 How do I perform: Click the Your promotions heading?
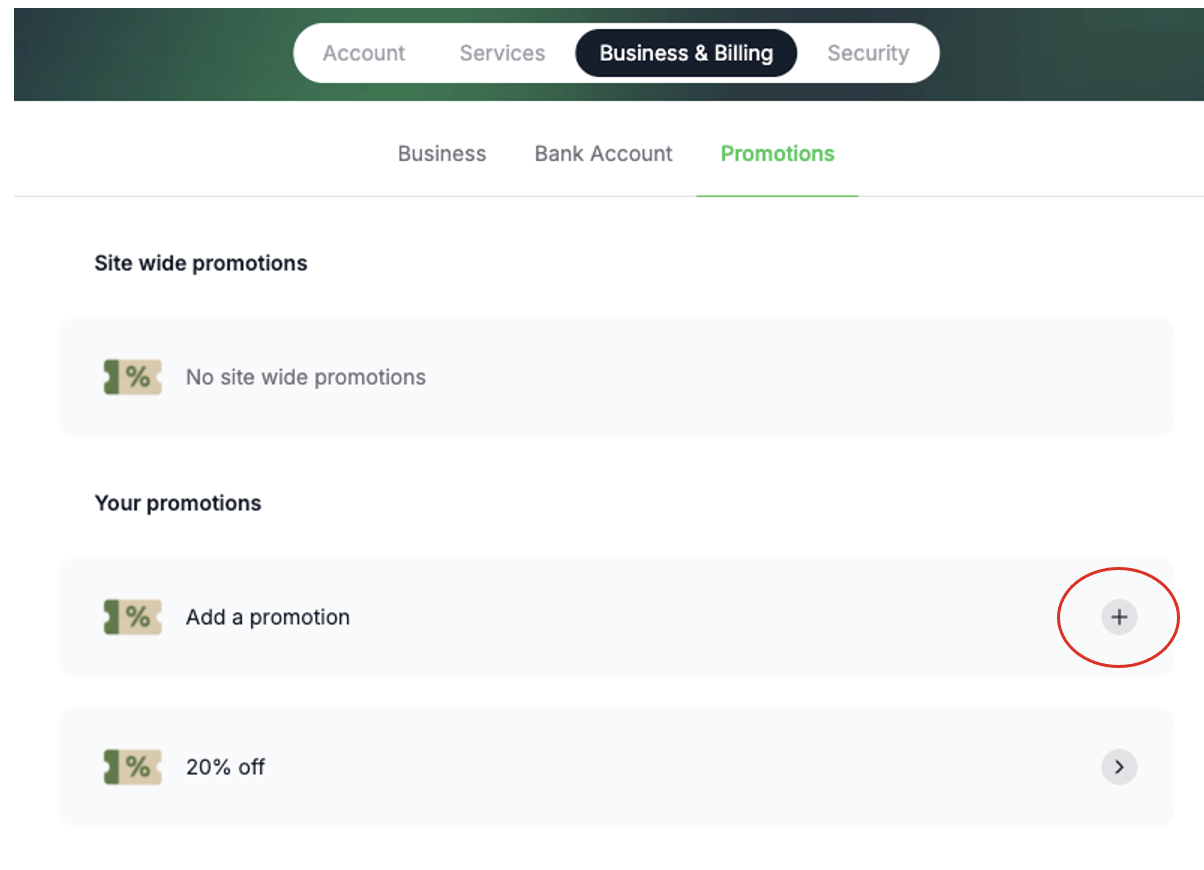(178, 503)
